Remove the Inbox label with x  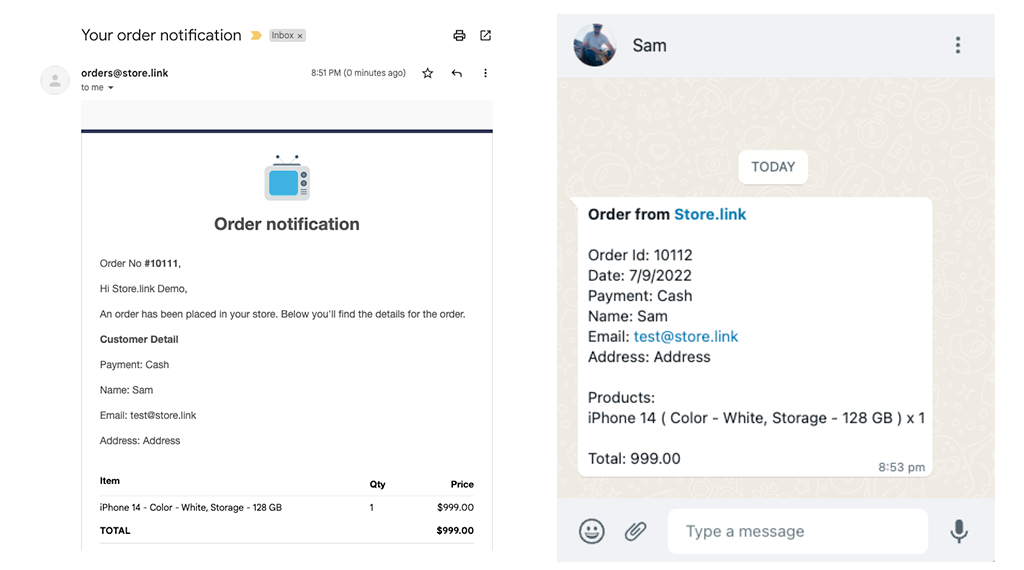pyautogui.click(x=300, y=36)
